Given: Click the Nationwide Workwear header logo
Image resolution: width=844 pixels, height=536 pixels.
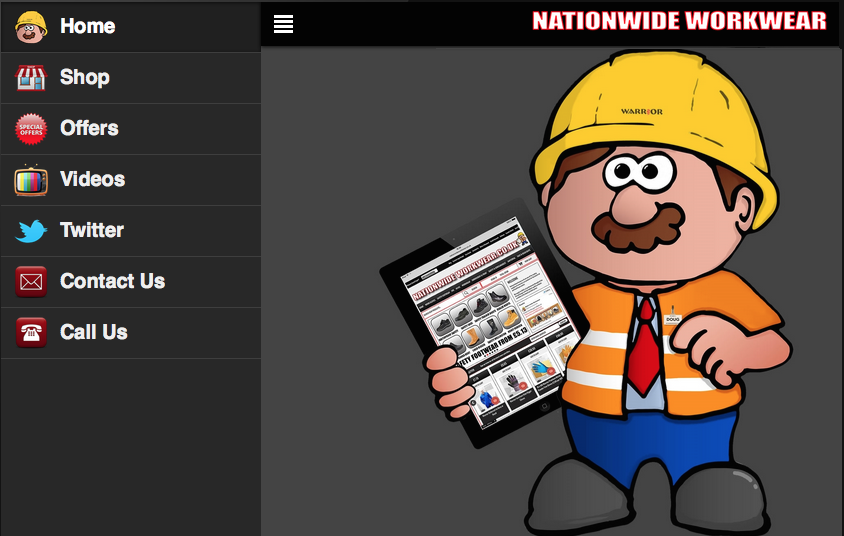Looking at the screenshot, I should point(679,22).
